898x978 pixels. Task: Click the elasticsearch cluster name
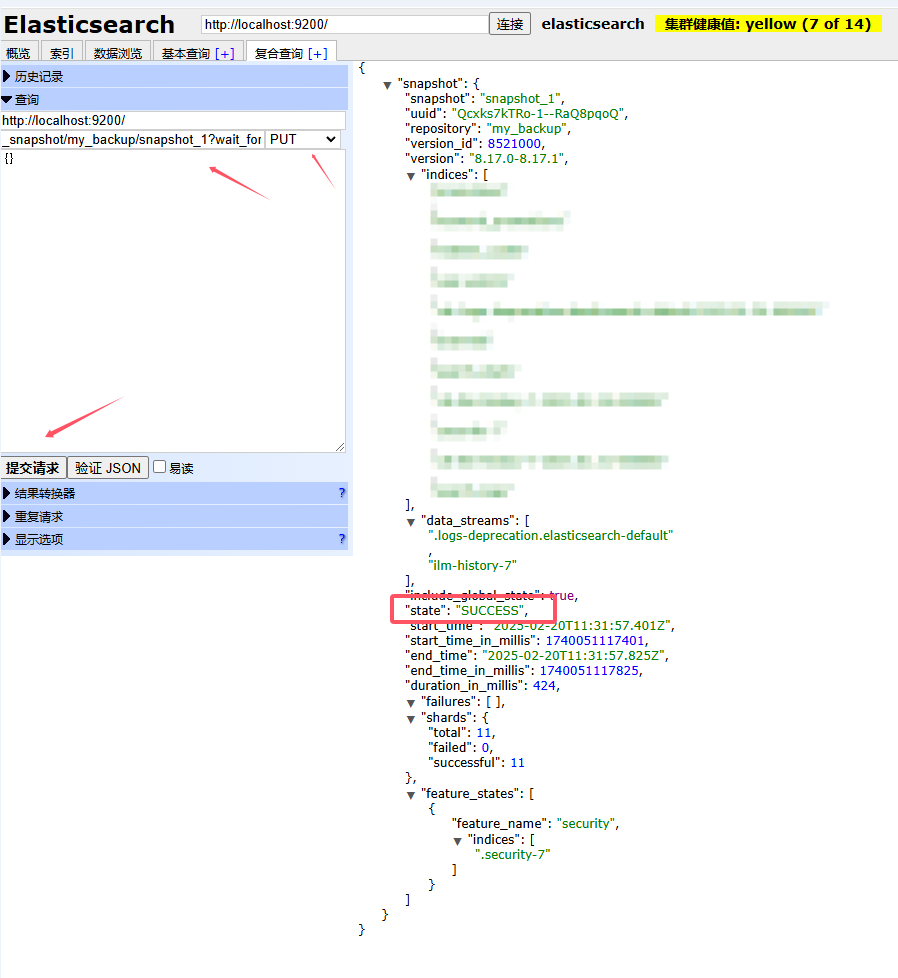click(x=592, y=24)
